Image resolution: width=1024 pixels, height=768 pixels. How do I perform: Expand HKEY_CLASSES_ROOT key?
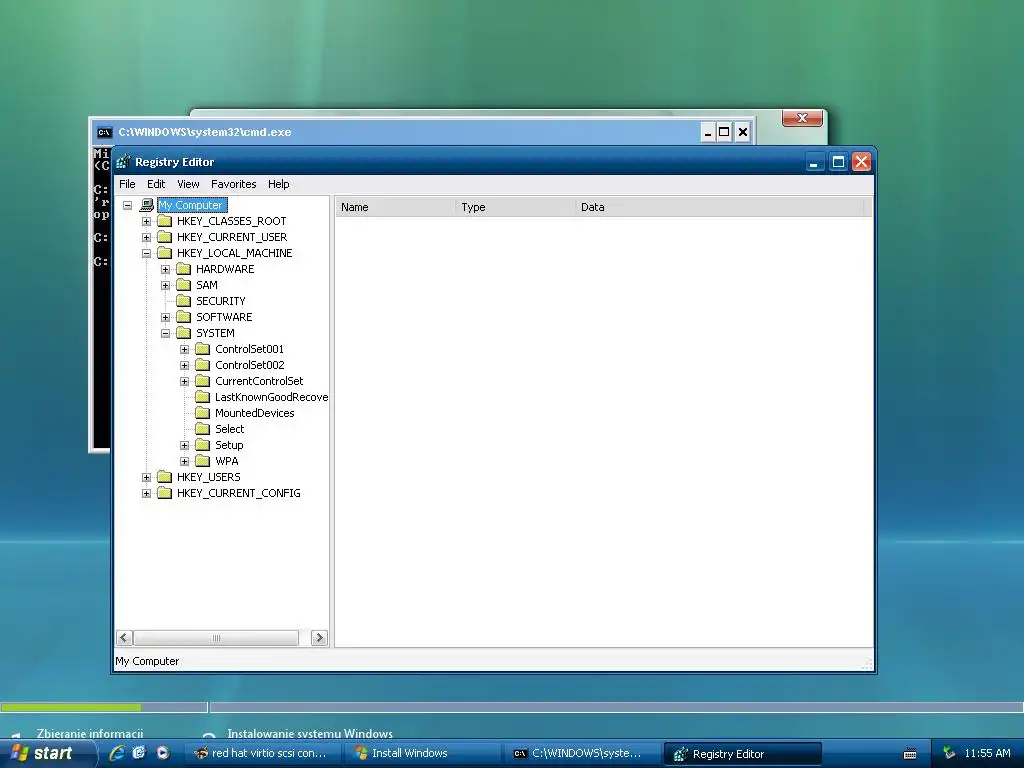pyautogui.click(x=146, y=221)
